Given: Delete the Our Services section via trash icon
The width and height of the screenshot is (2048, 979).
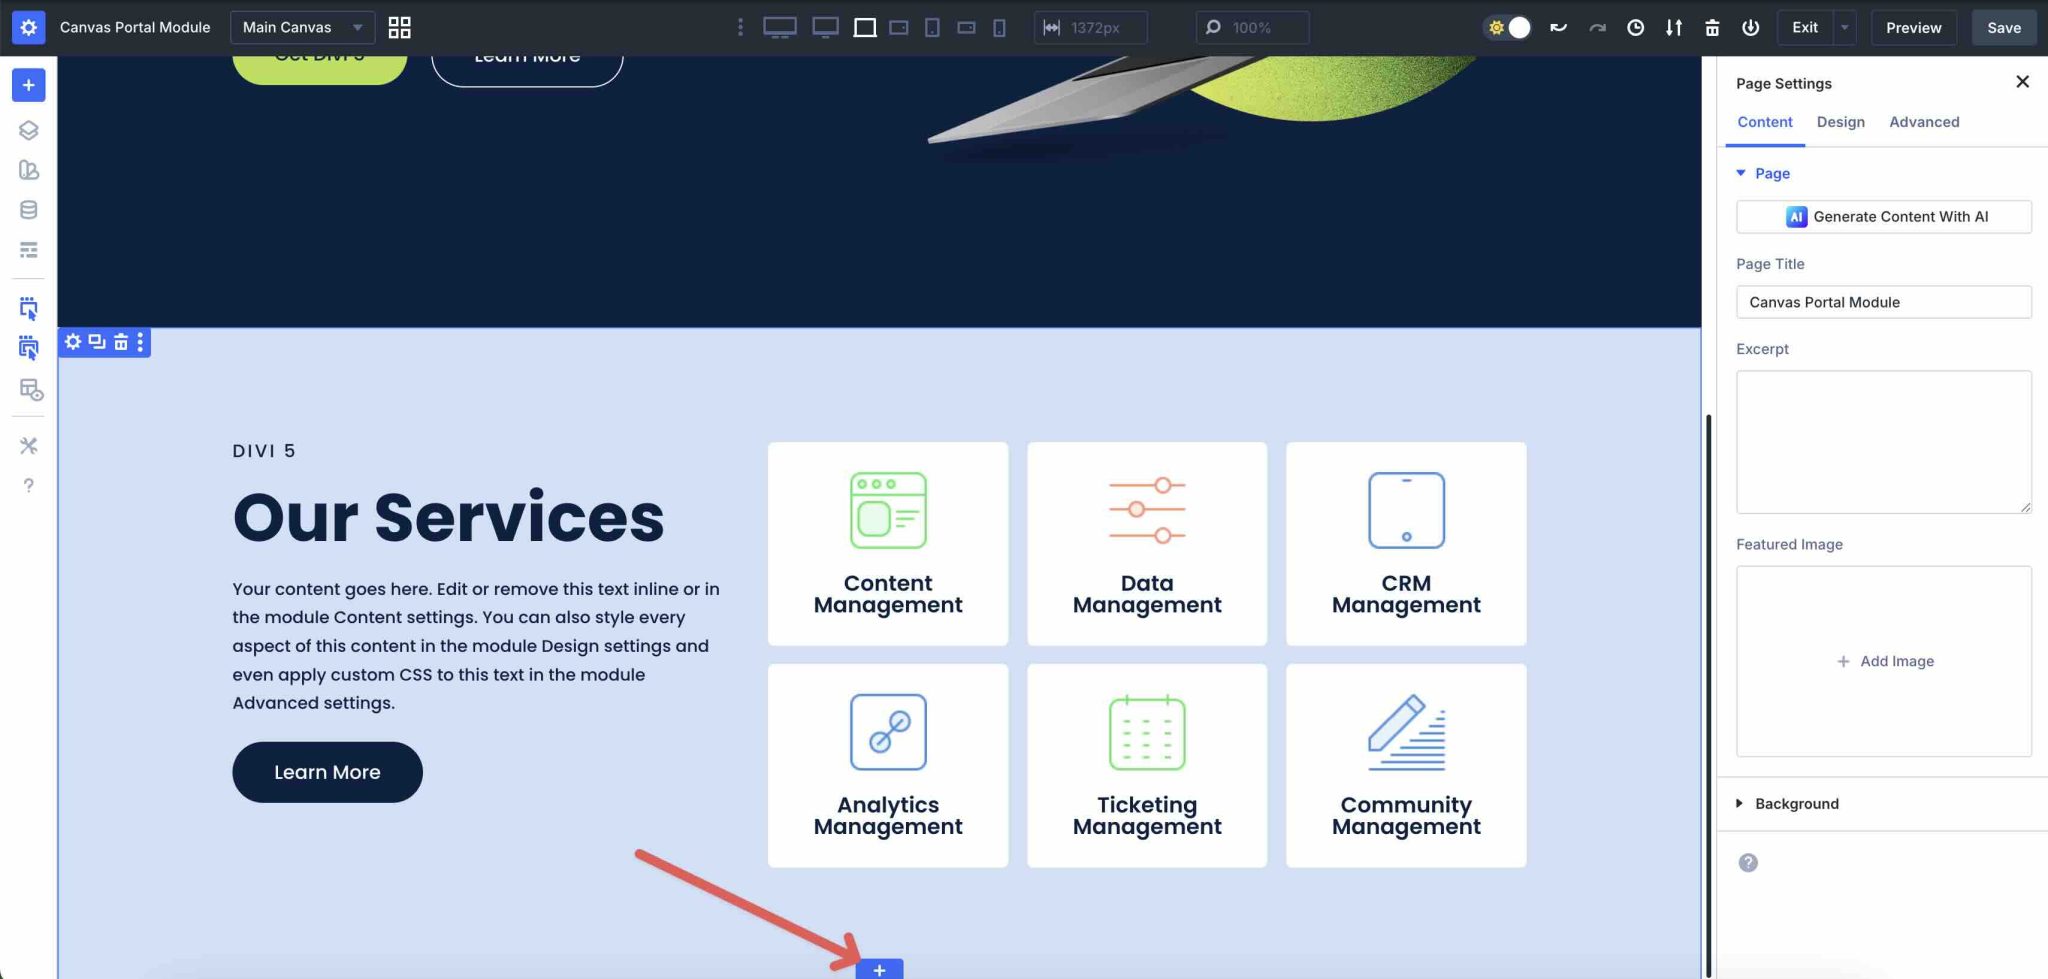Looking at the screenshot, I should pos(121,342).
